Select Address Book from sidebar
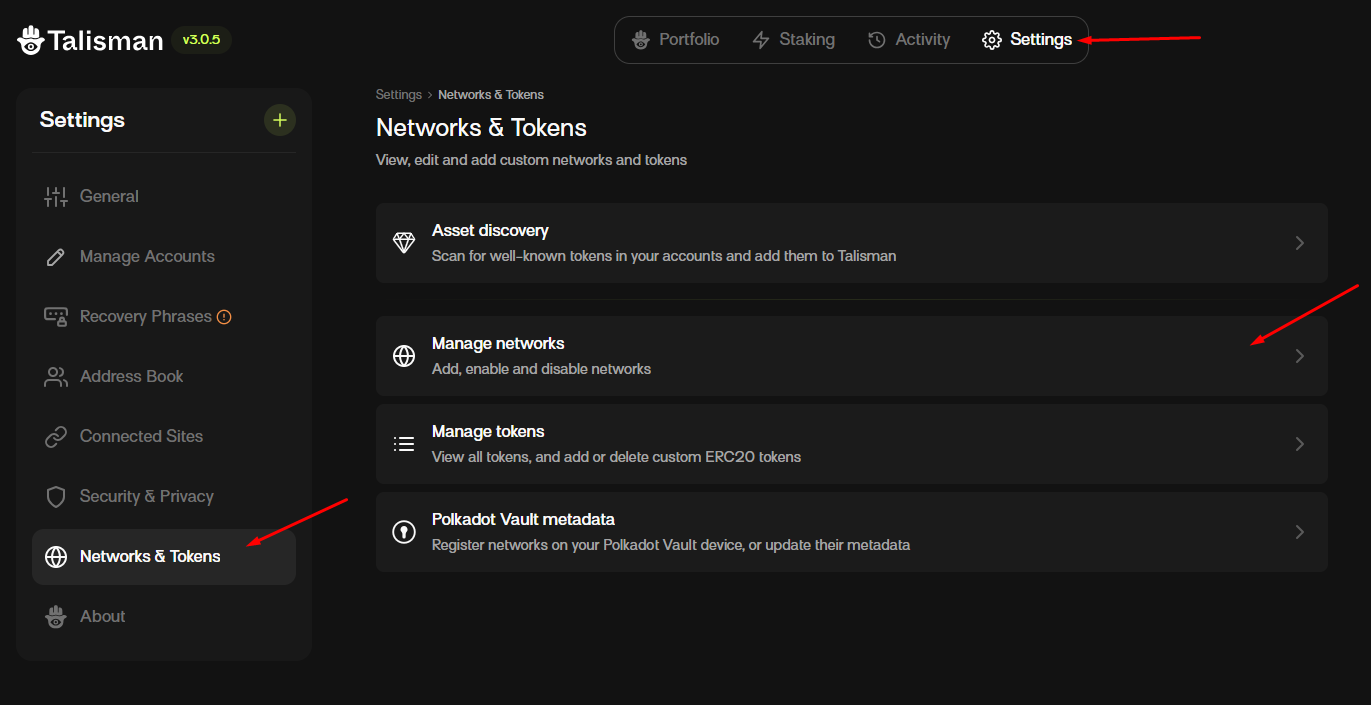The height and width of the screenshot is (705, 1371). (x=131, y=377)
